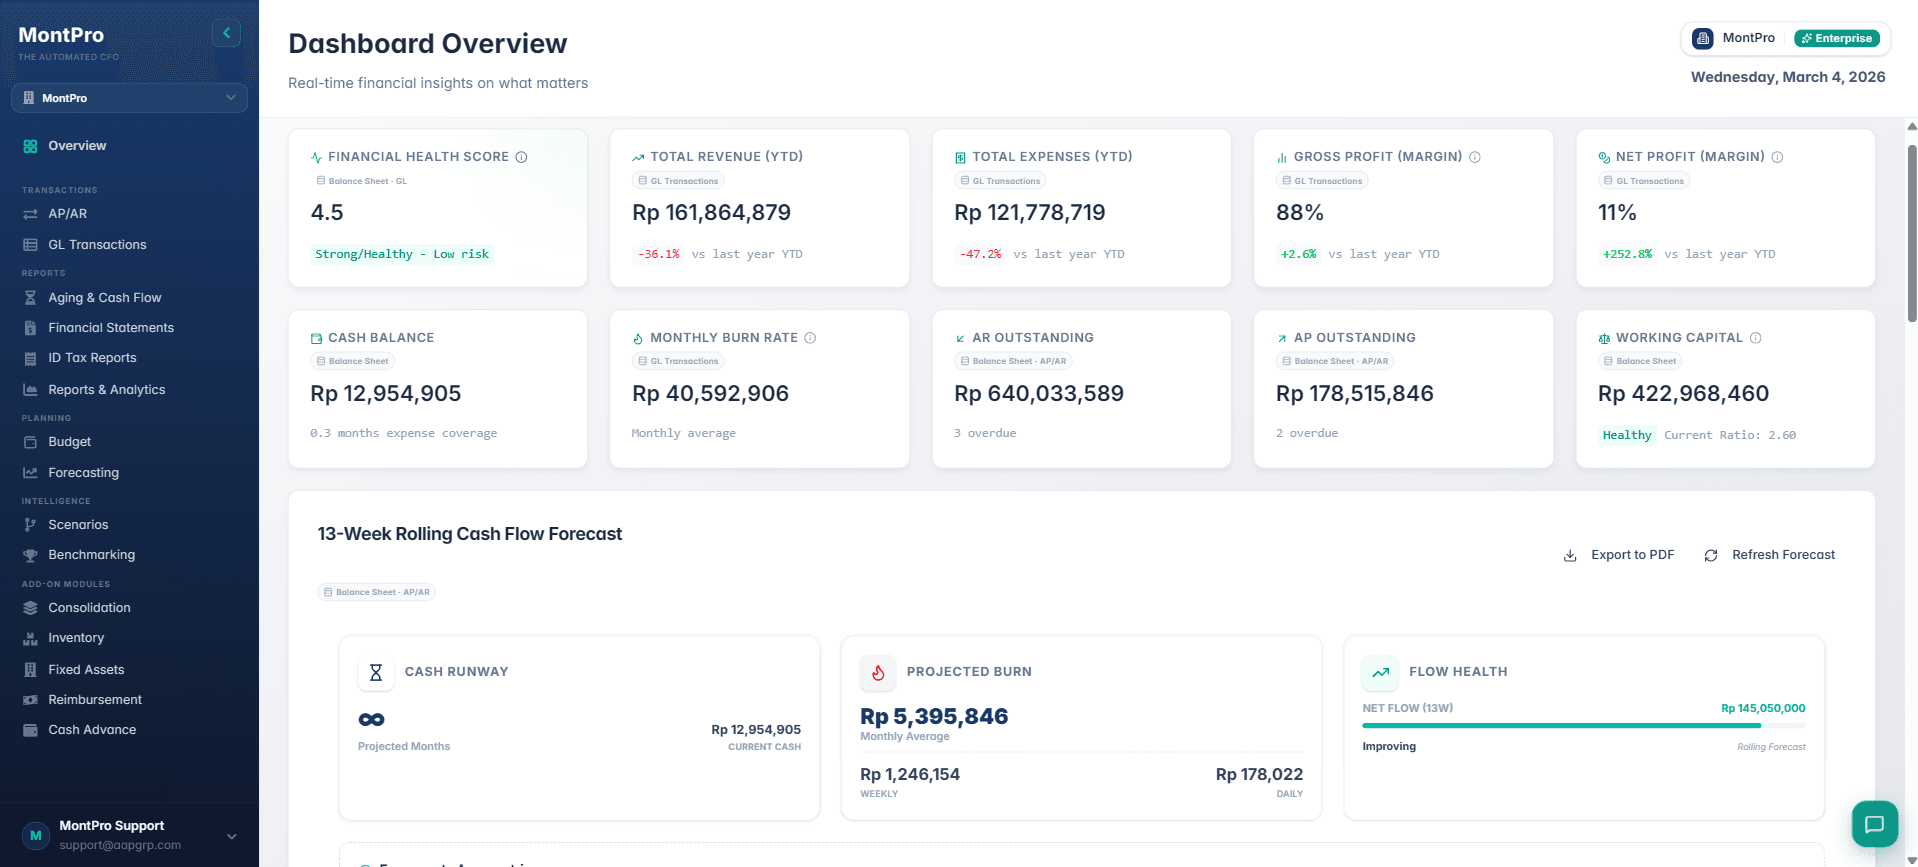Open the MontPro company selector dropdown

tap(129, 98)
